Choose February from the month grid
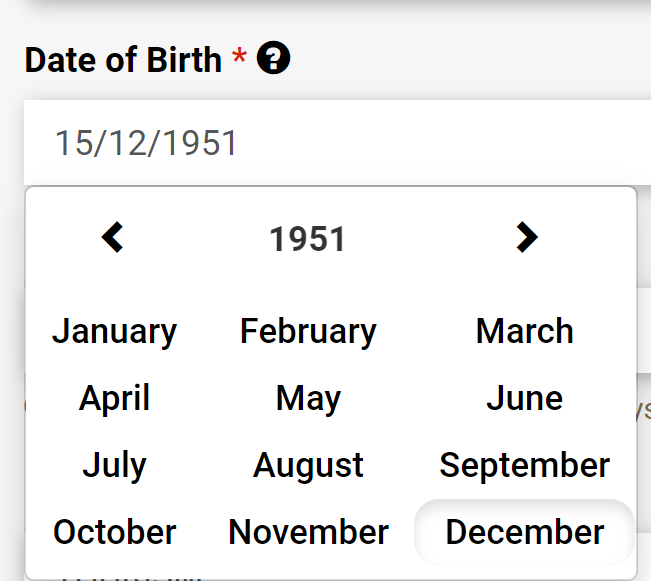This screenshot has height=581, width=651. pyautogui.click(x=308, y=331)
